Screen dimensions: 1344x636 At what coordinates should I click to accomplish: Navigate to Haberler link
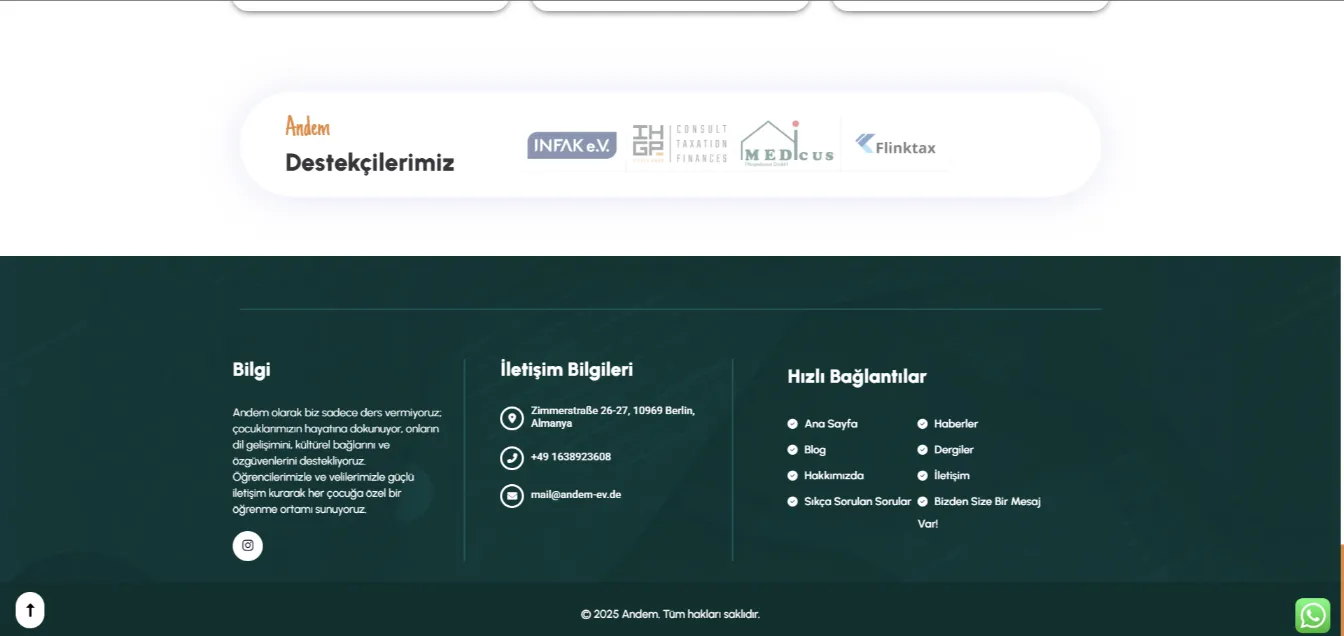tap(955, 424)
